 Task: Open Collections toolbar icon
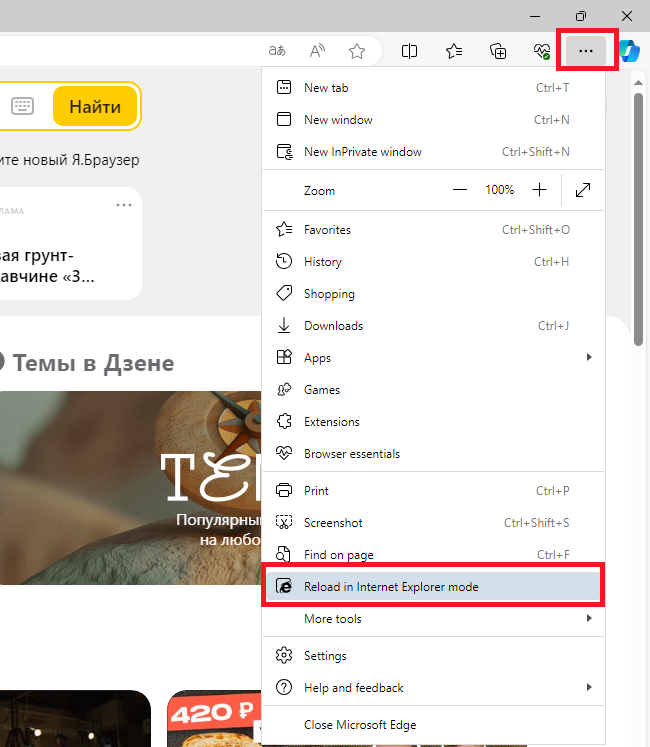pos(498,51)
